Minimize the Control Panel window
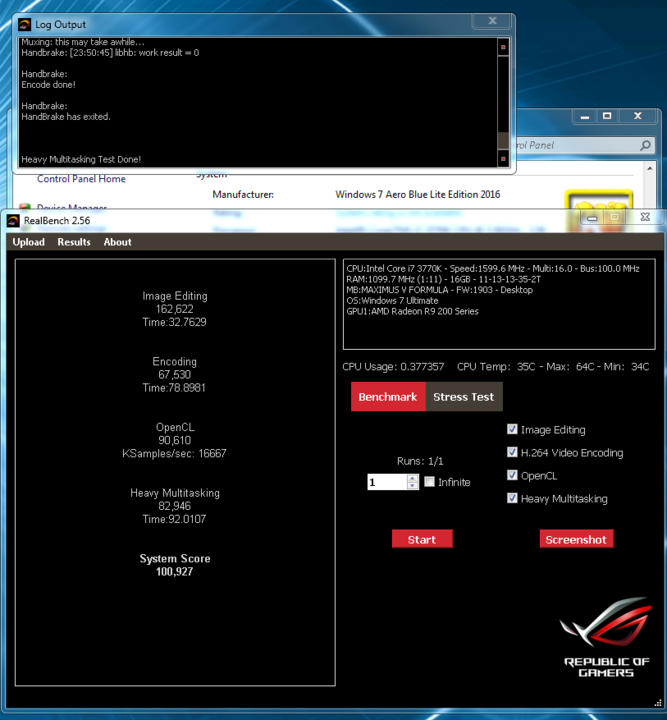Viewport: 667px width, 720px height. point(585,116)
